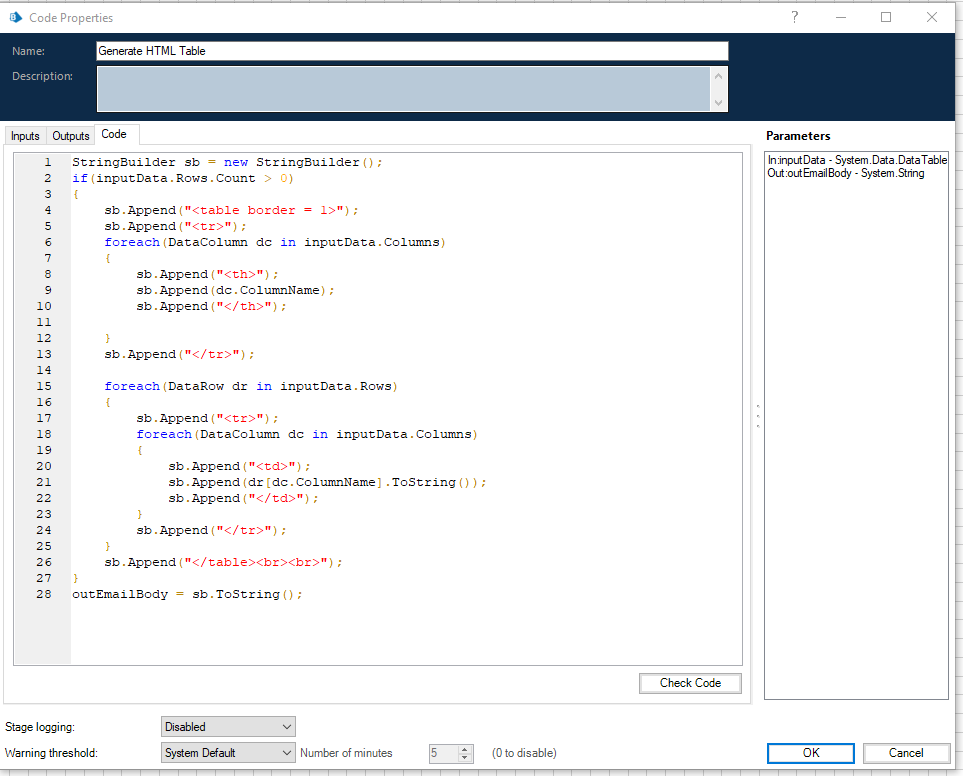Select the Out:outEmailBody parameter entry
Image resolution: width=963 pixels, height=776 pixels.
pos(845,173)
